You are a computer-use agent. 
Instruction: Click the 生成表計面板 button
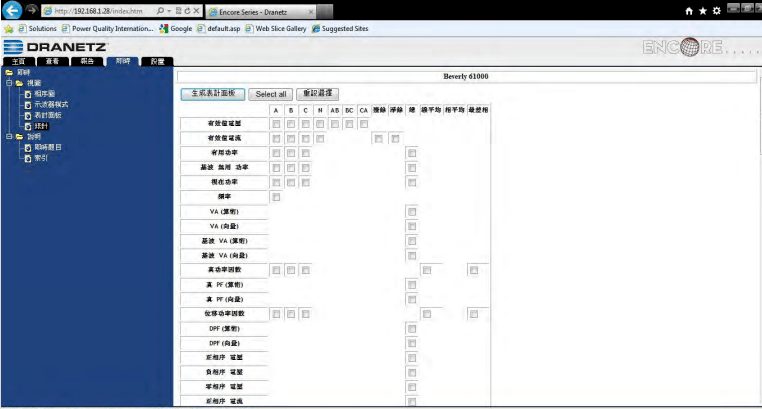(x=212, y=93)
